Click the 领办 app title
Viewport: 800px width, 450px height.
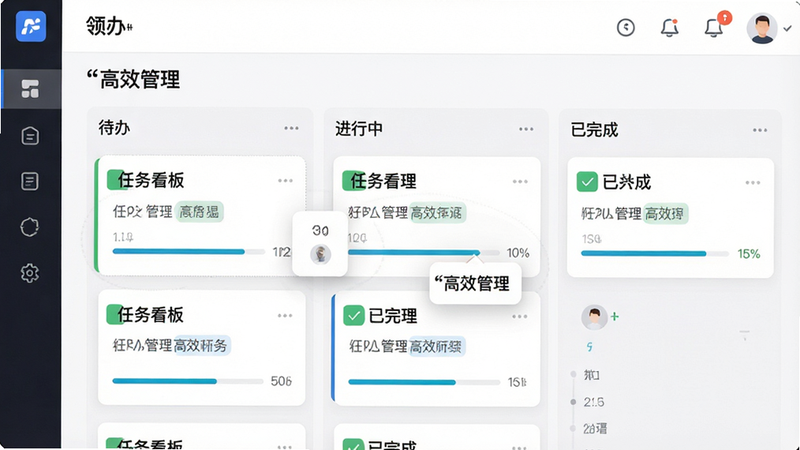(109, 26)
